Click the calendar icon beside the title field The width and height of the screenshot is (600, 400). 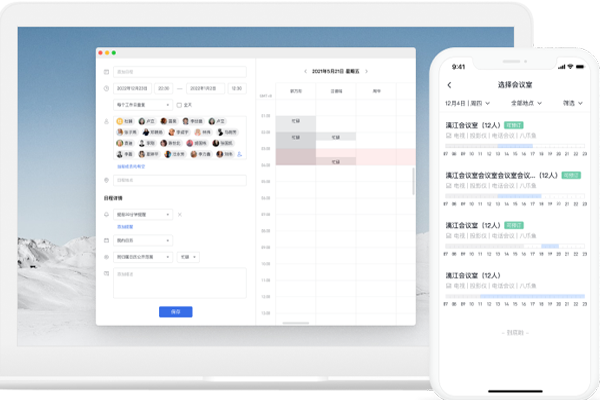[x=106, y=72]
